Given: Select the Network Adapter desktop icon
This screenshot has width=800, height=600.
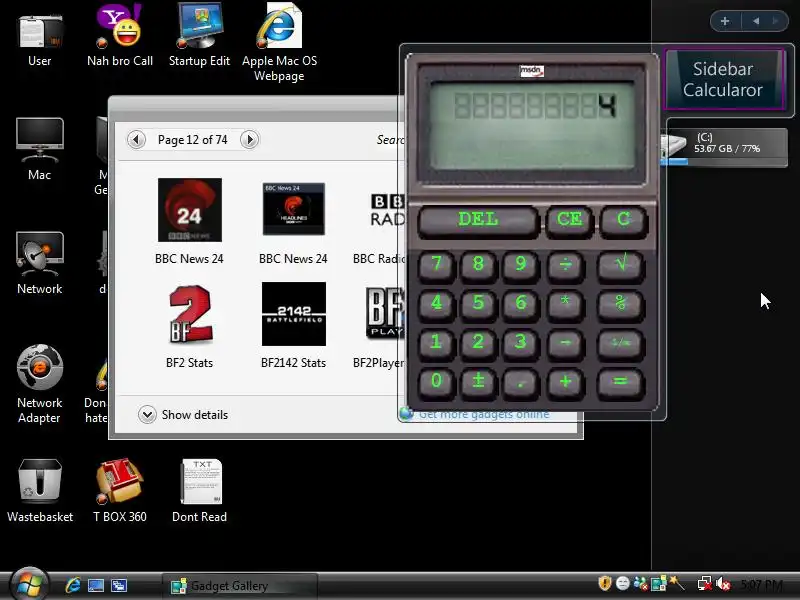Looking at the screenshot, I should pyautogui.click(x=40, y=385).
